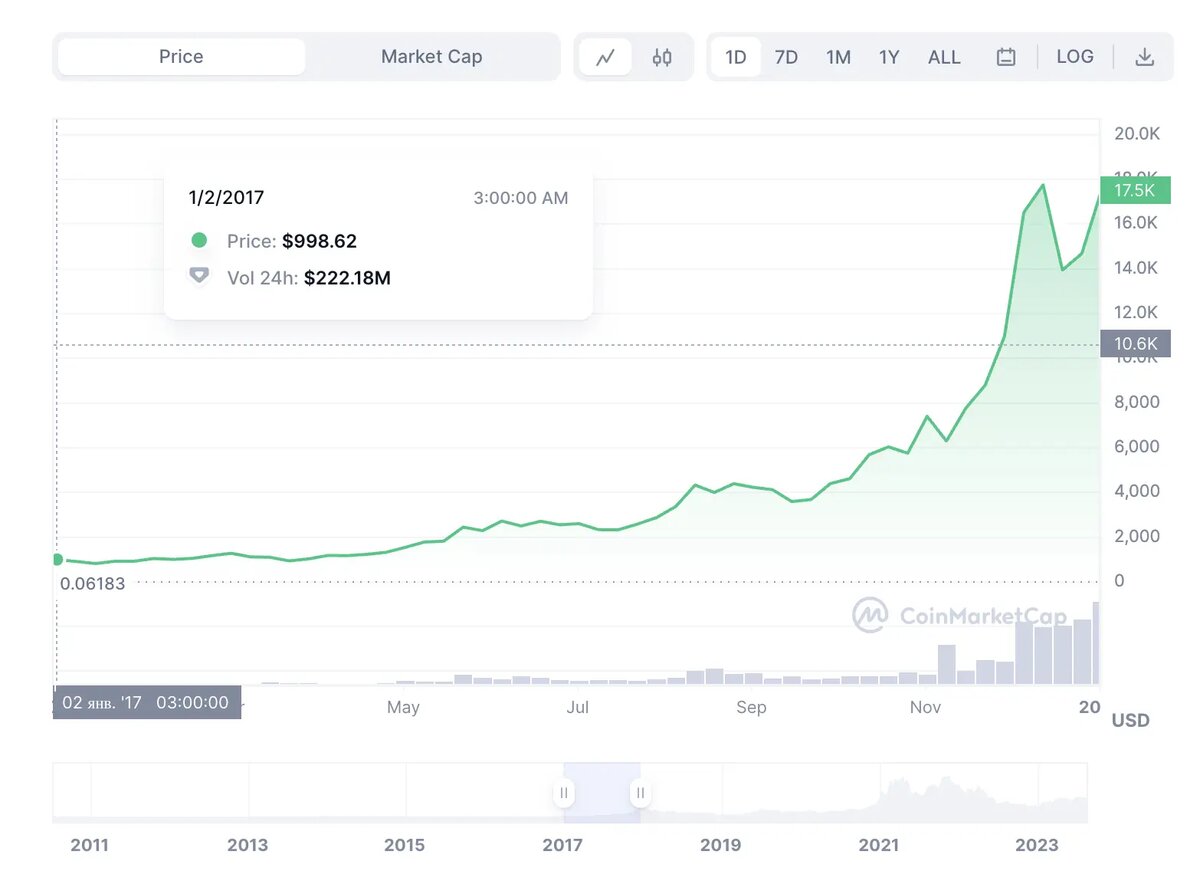Open the calendar date range picker

point(1006,57)
